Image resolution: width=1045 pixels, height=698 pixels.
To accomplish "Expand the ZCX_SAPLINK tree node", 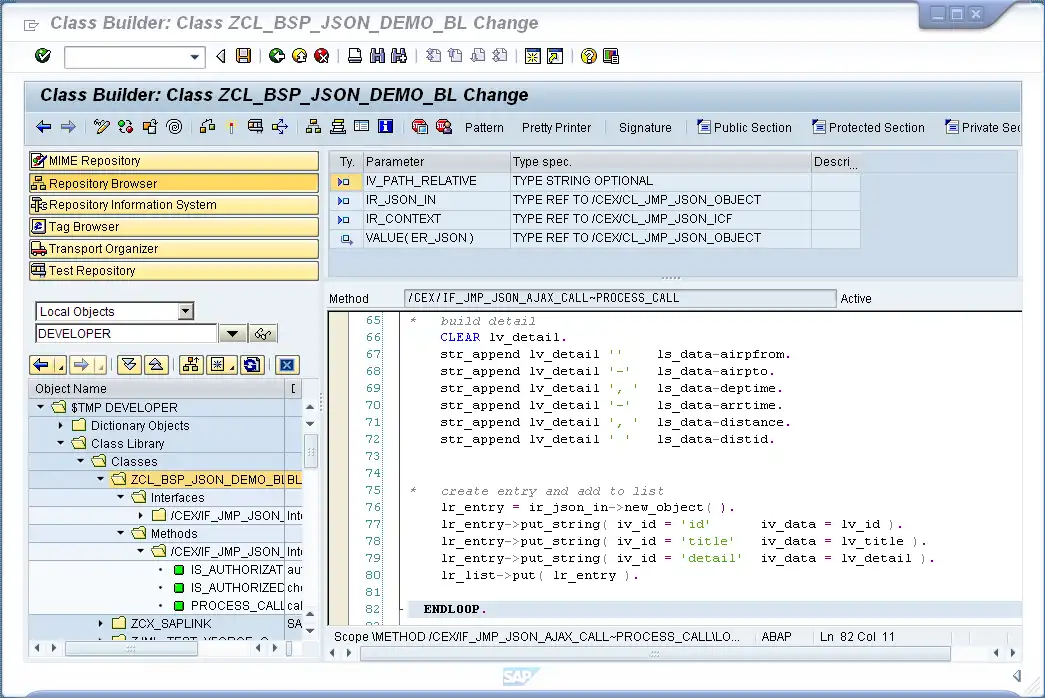I will tap(100, 623).
